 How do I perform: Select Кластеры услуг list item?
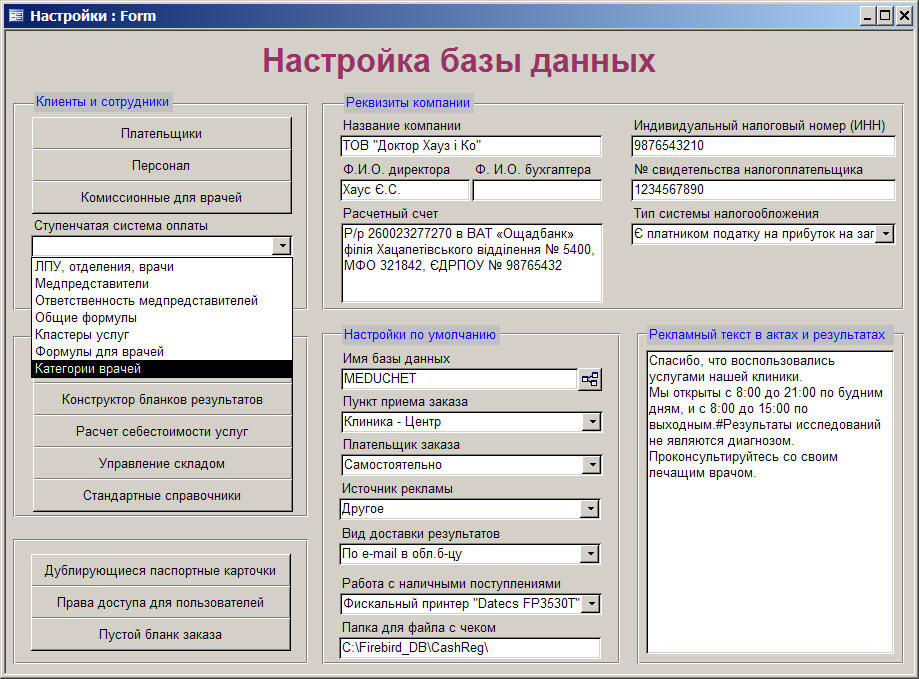click(x=162, y=335)
